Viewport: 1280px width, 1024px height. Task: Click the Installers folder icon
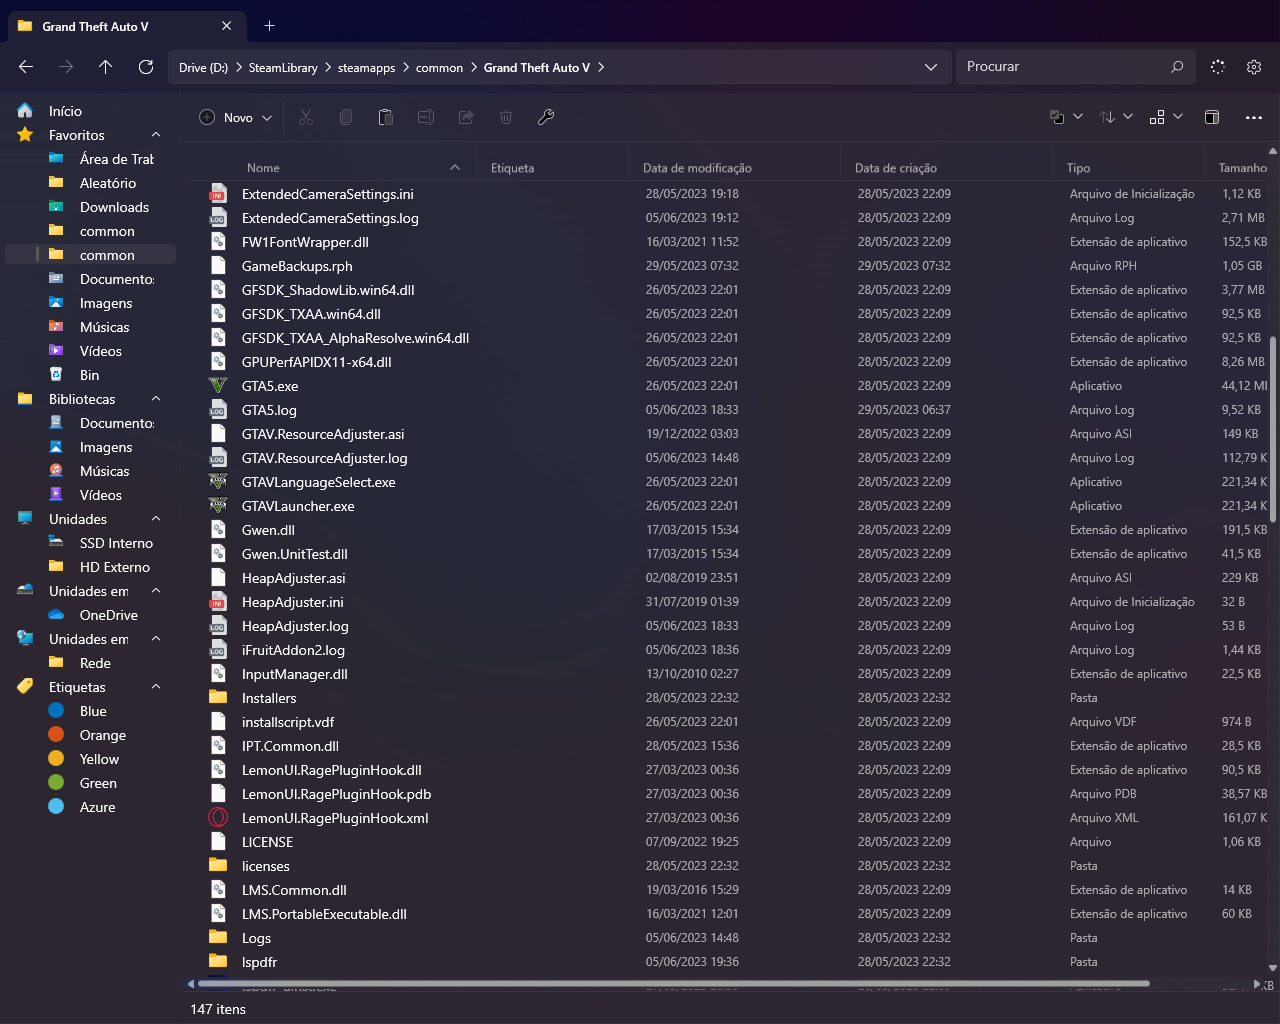[x=218, y=698]
